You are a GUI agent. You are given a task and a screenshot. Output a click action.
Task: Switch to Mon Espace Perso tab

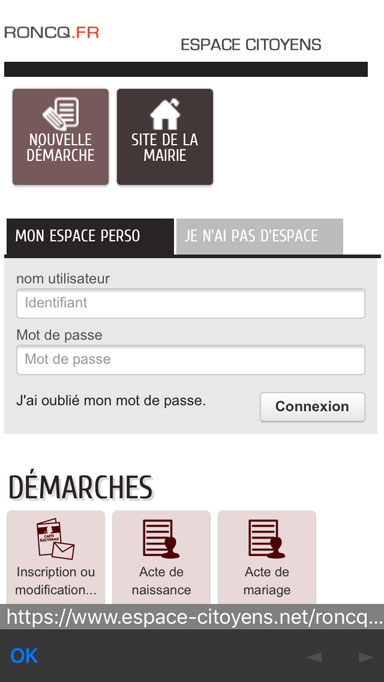point(90,236)
